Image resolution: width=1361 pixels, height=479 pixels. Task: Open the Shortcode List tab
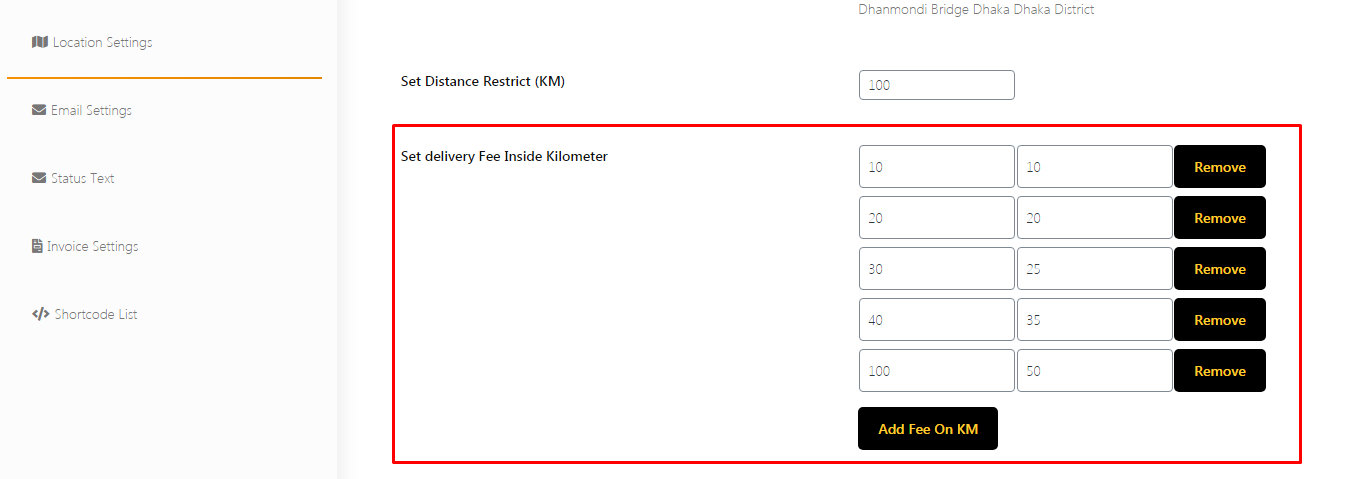click(x=95, y=314)
